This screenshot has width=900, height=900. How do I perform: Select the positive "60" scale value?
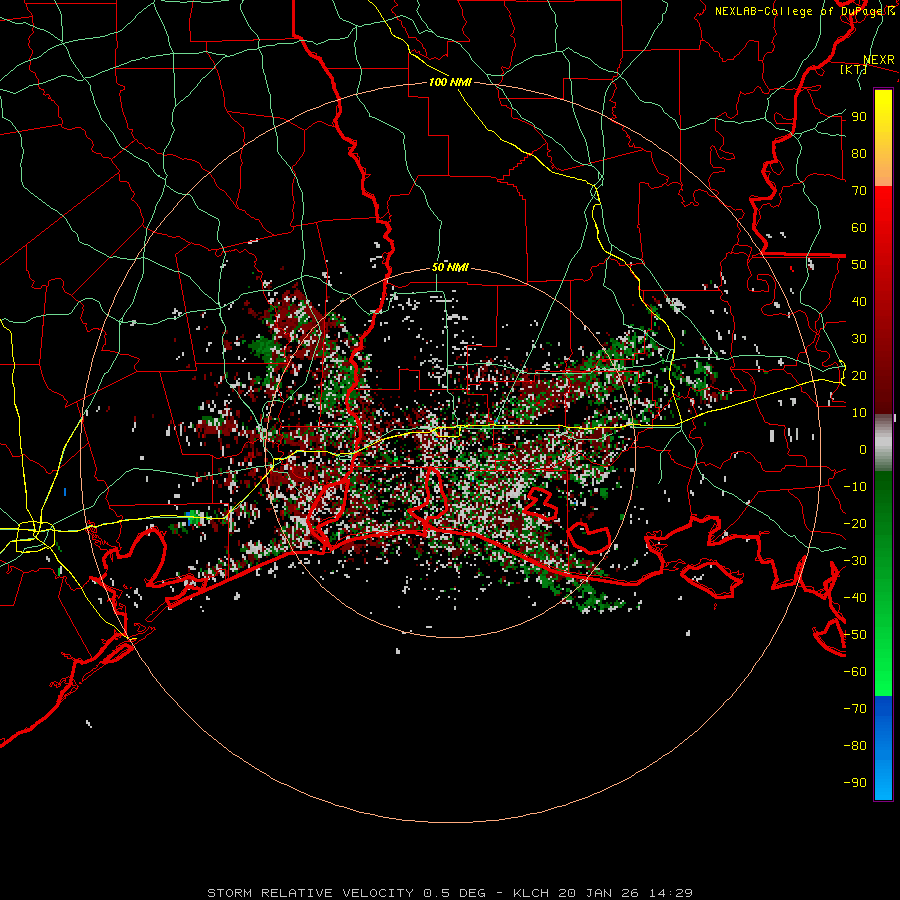(x=859, y=228)
